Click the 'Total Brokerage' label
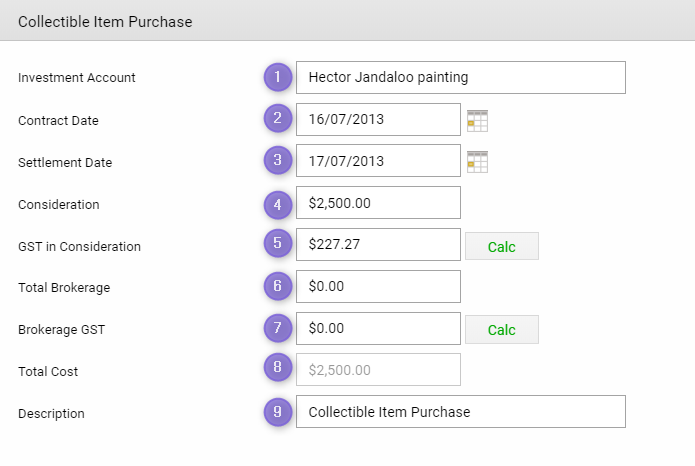Image resolution: width=695 pixels, height=466 pixels. (64, 288)
